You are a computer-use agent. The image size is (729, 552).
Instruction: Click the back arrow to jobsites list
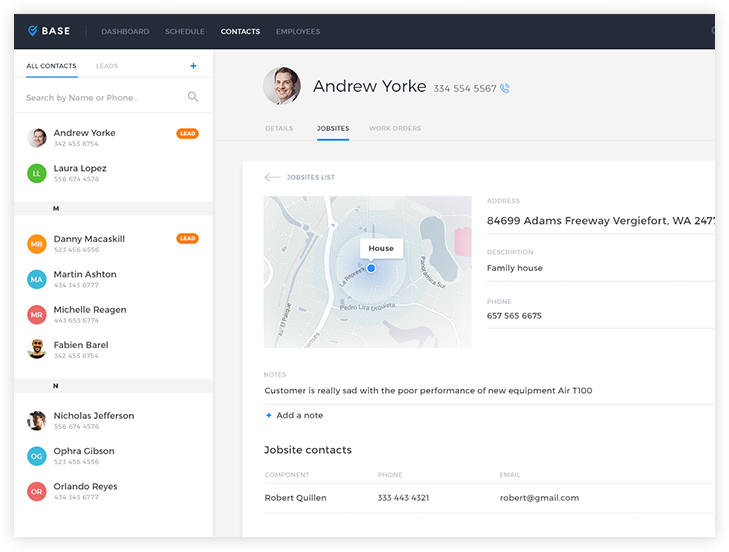tap(272, 177)
